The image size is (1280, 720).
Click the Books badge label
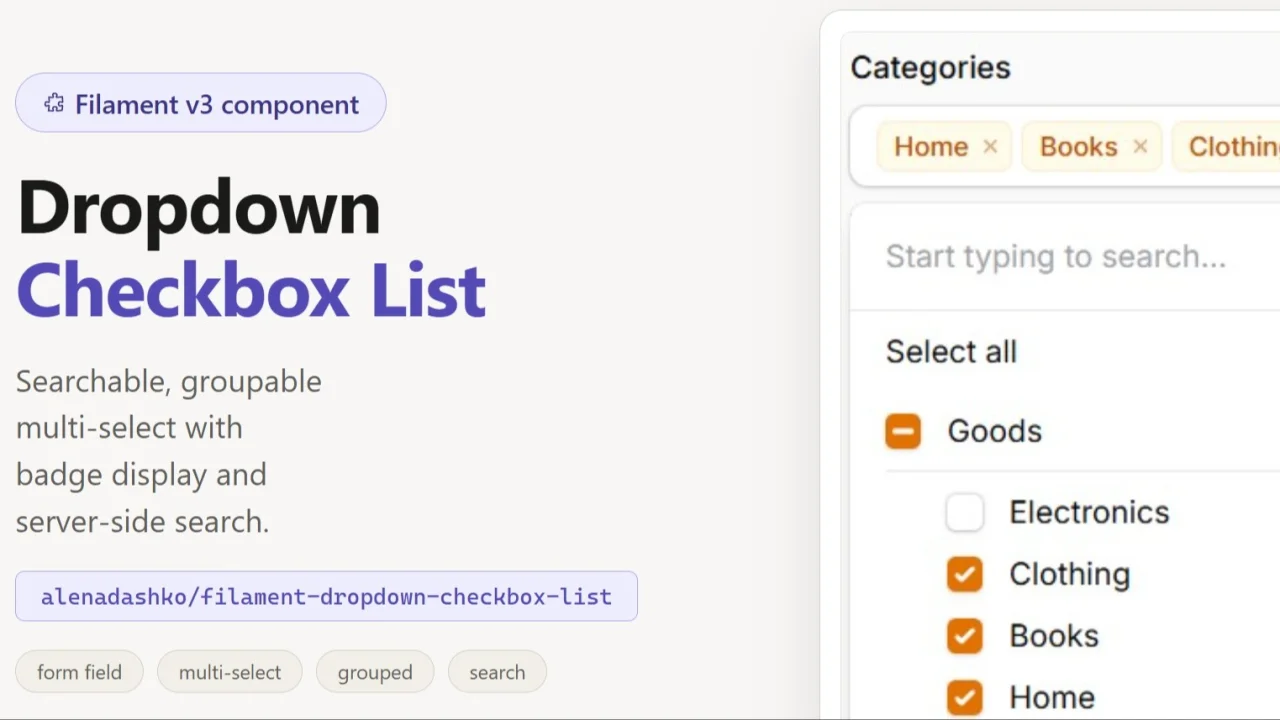1078,147
